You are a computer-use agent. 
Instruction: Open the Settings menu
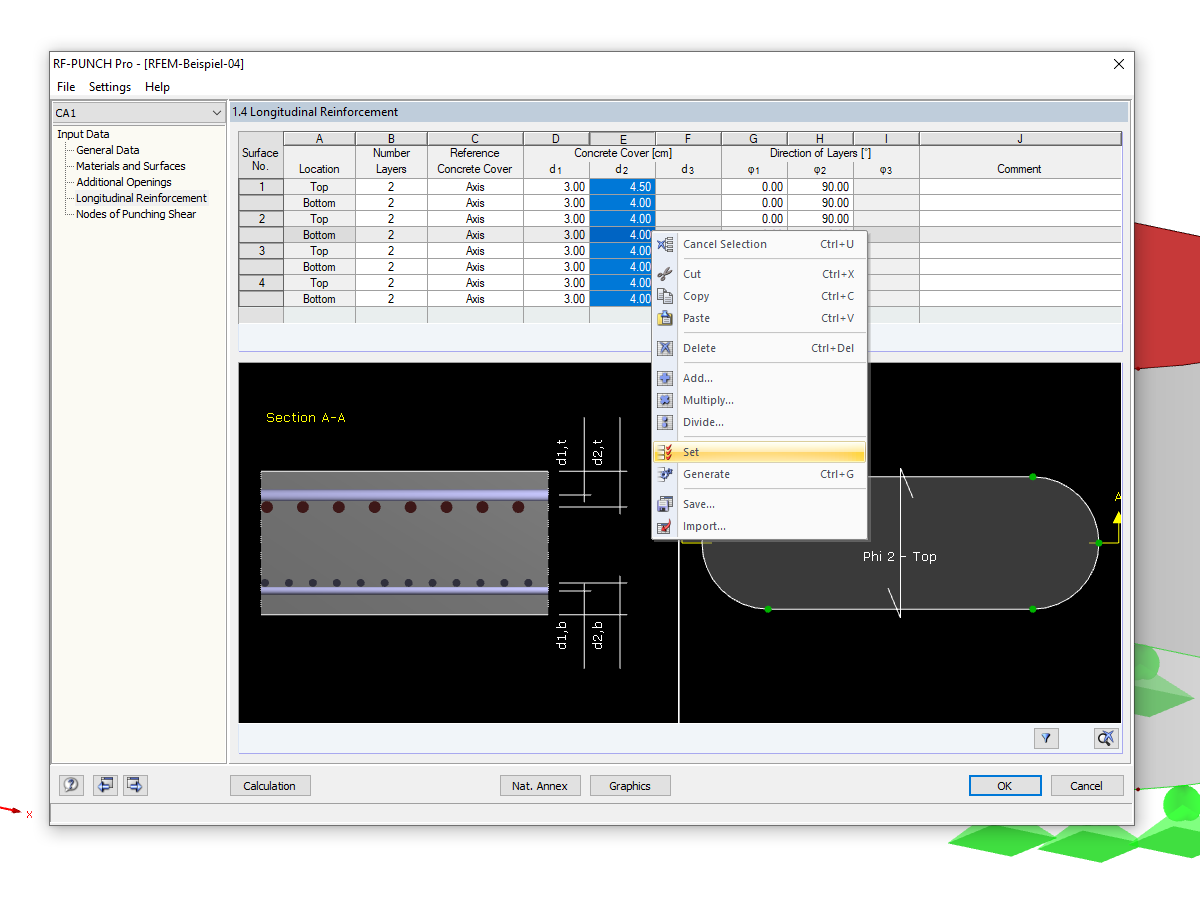110,87
